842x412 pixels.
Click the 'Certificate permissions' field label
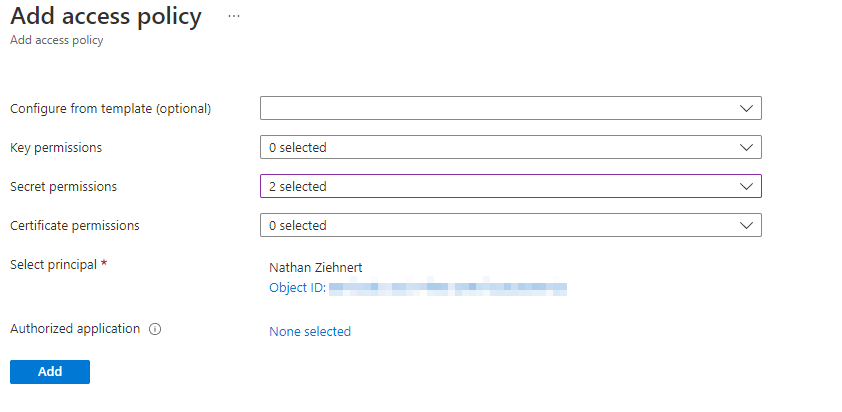(75, 225)
